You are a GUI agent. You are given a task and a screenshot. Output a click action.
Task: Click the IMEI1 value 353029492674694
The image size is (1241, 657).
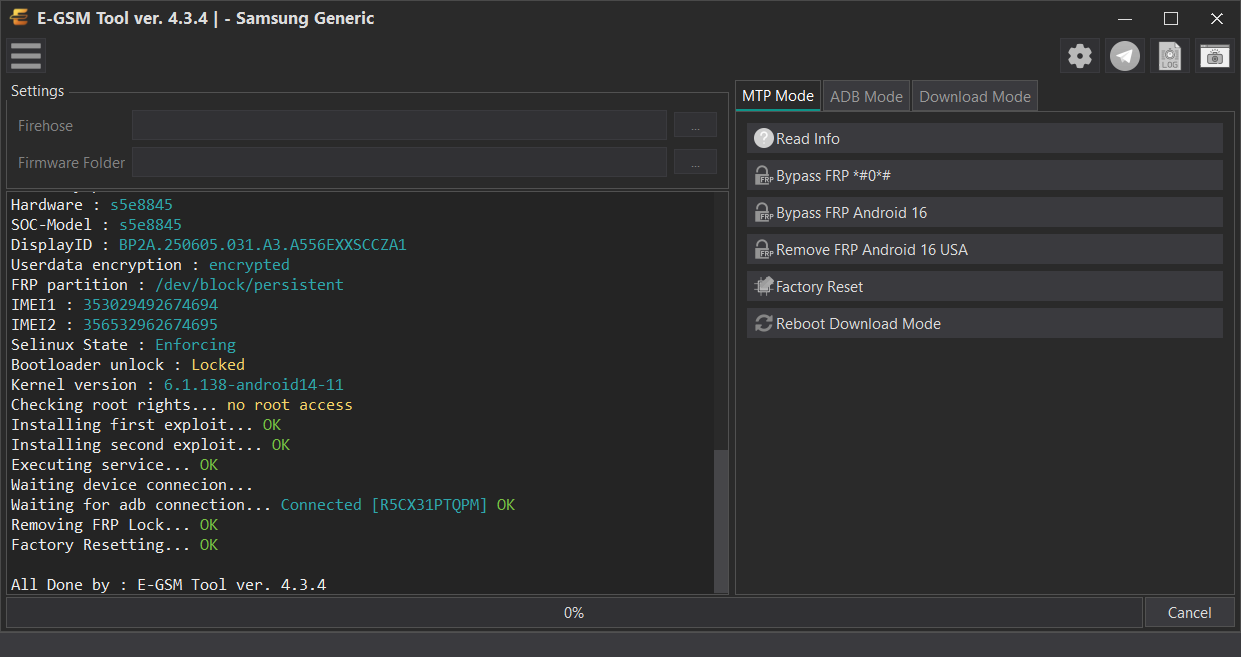(150, 304)
